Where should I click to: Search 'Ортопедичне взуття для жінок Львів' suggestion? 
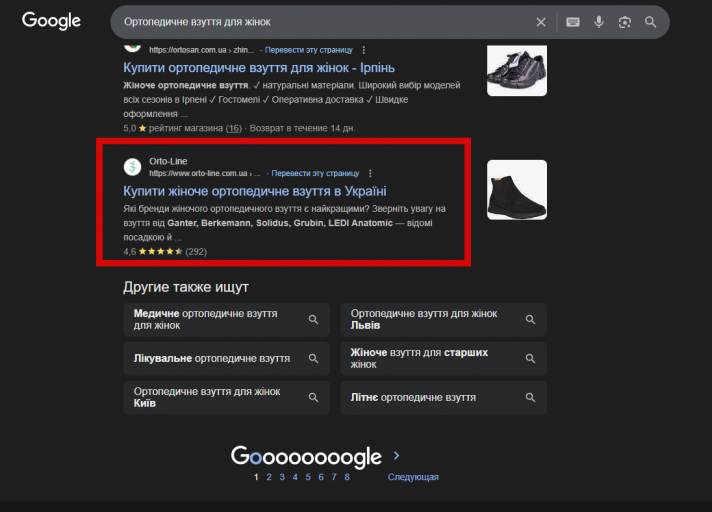point(444,320)
